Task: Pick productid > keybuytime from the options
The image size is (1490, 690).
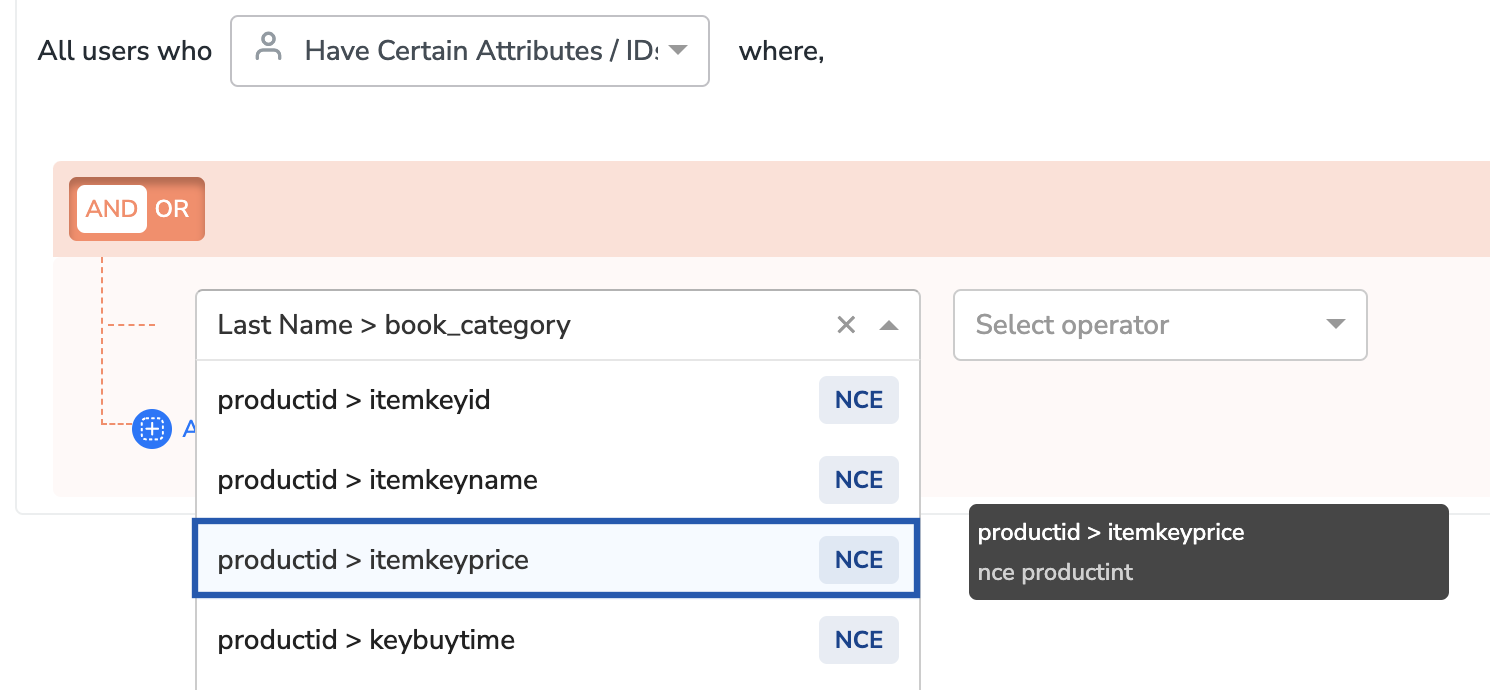Action: [x=500, y=640]
